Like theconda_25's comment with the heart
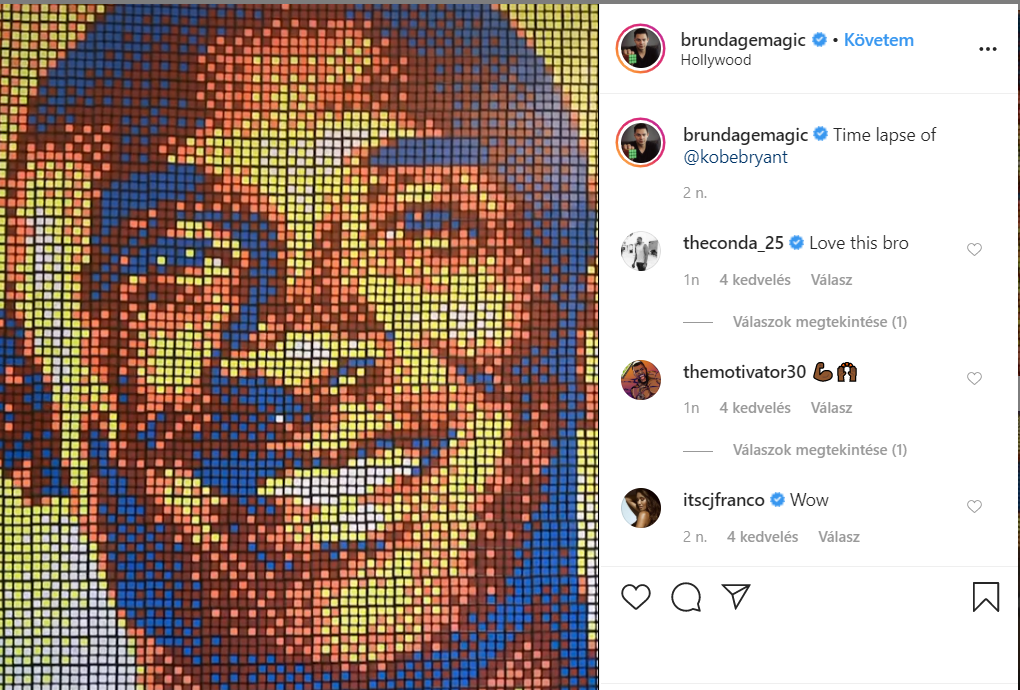 pyautogui.click(x=974, y=249)
